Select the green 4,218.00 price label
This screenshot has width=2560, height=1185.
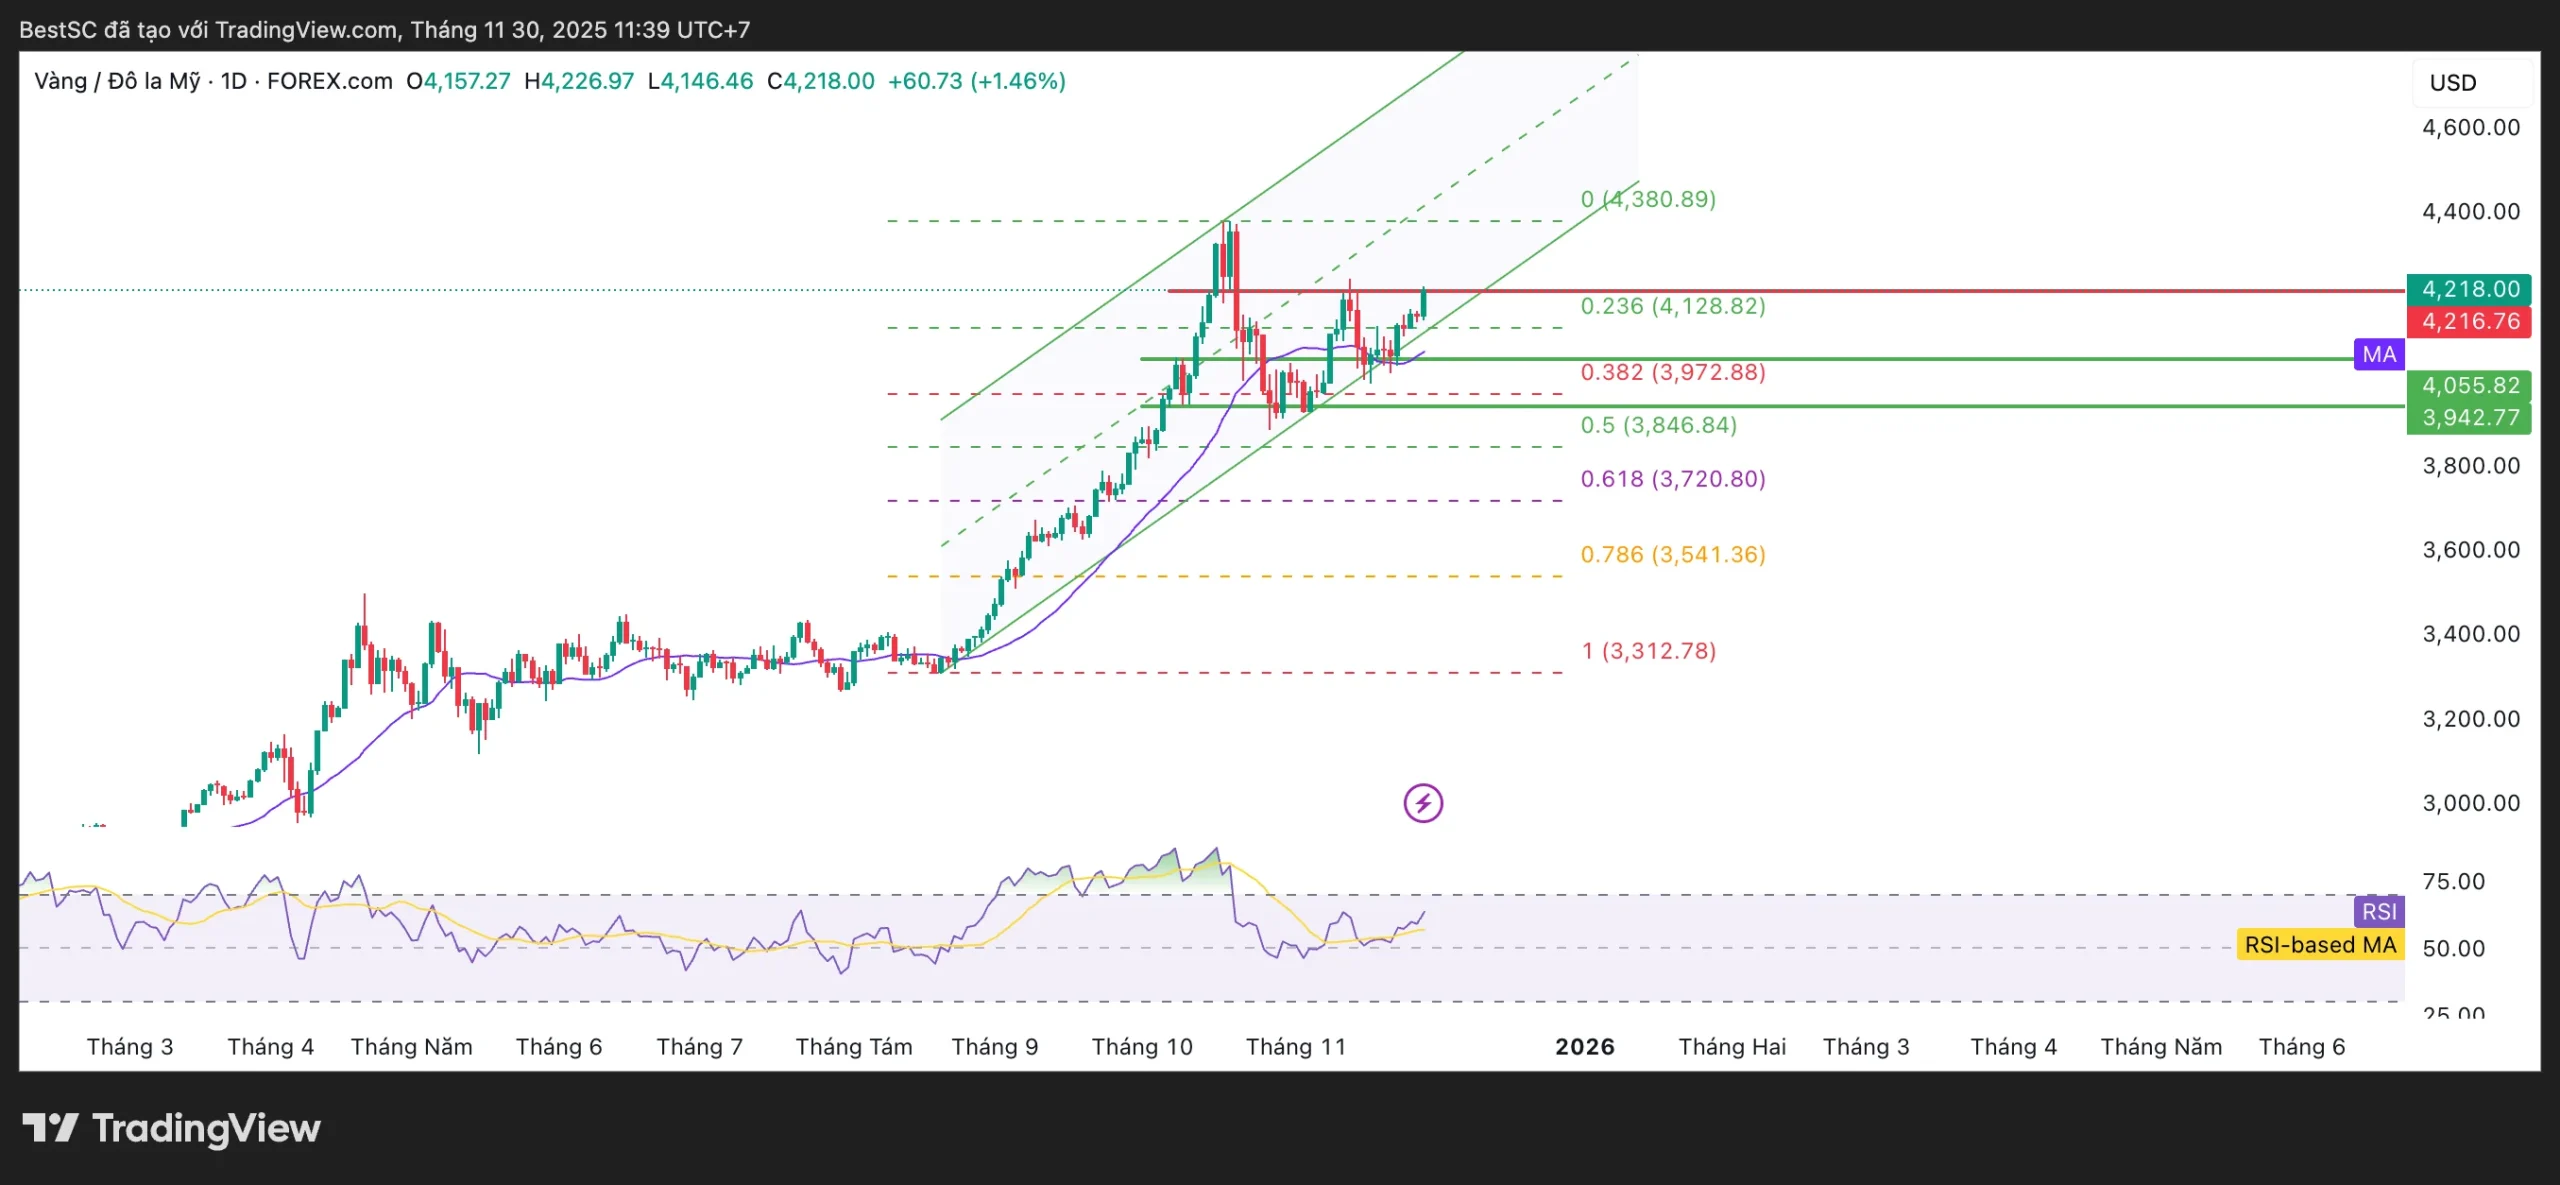[2468, 289]
